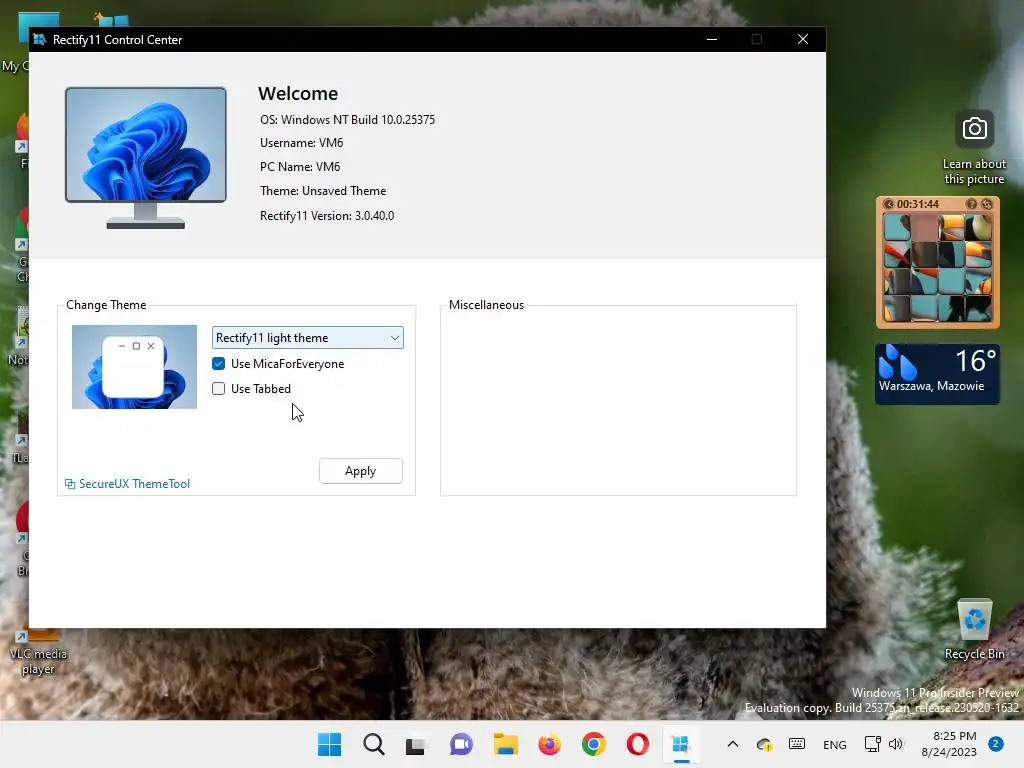Open the notifications badge
This screenshot has width=1024, height=768.
point(996,744)
